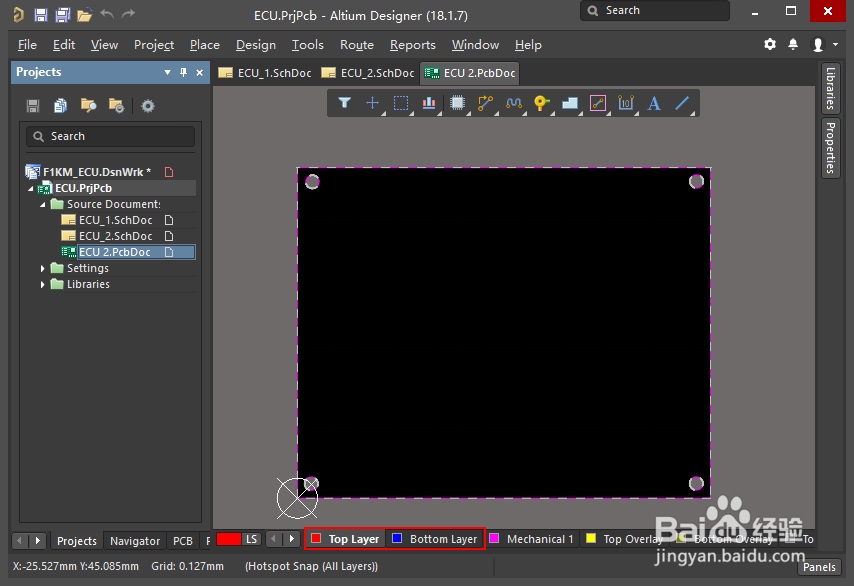
Task: Select the Snap/Move crosshair tool
Action: click(373, 103)
